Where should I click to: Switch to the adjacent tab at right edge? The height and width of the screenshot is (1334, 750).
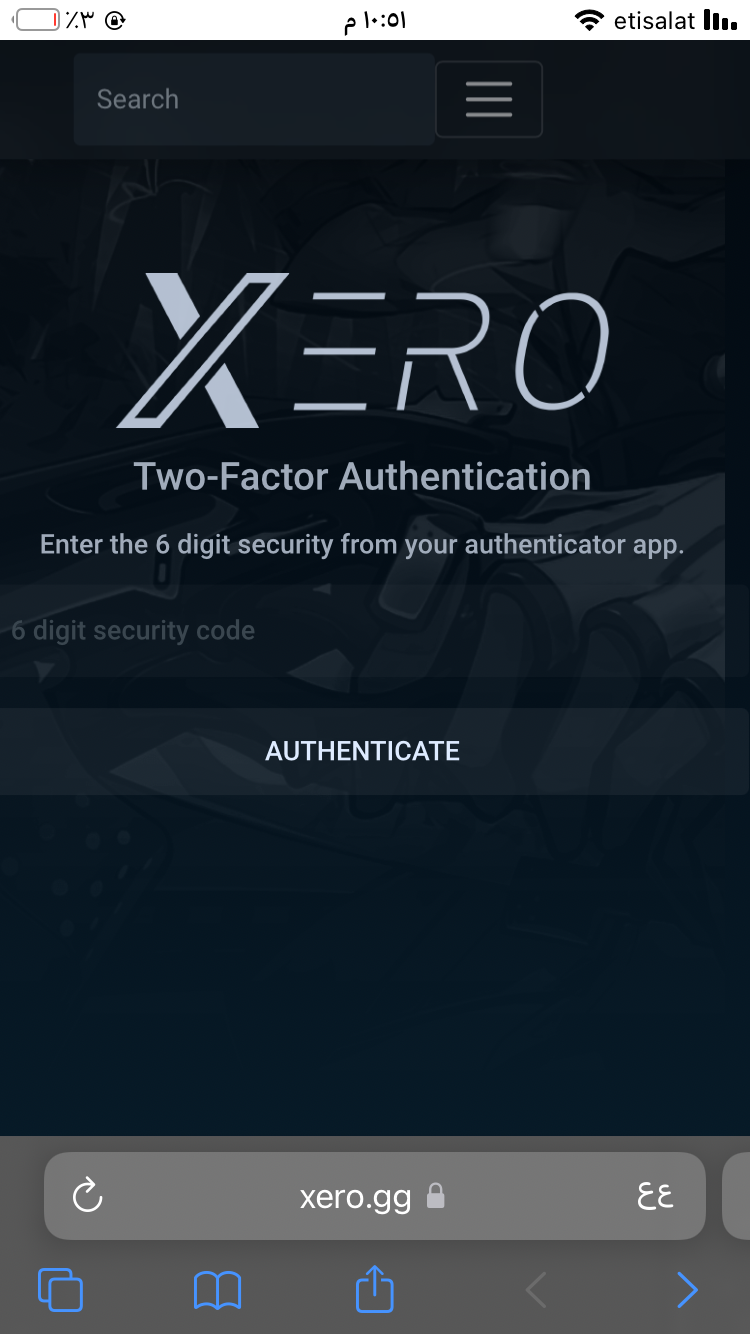pos(736,1196)
